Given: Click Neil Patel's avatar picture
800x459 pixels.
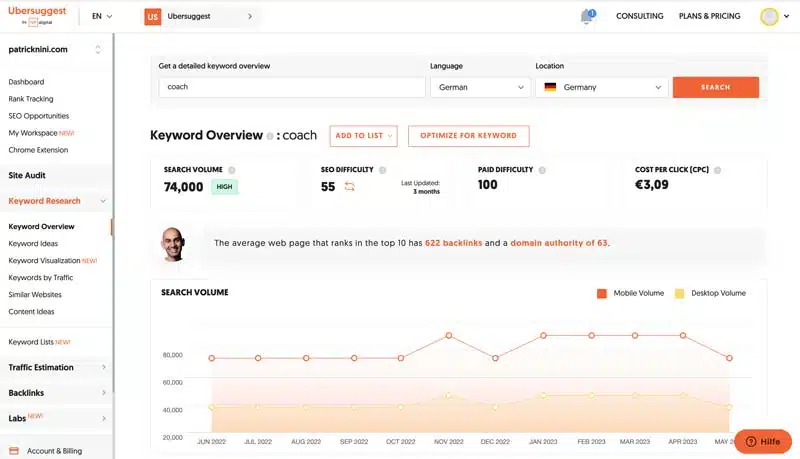Looking at the screenshot, I should [172, 244].
